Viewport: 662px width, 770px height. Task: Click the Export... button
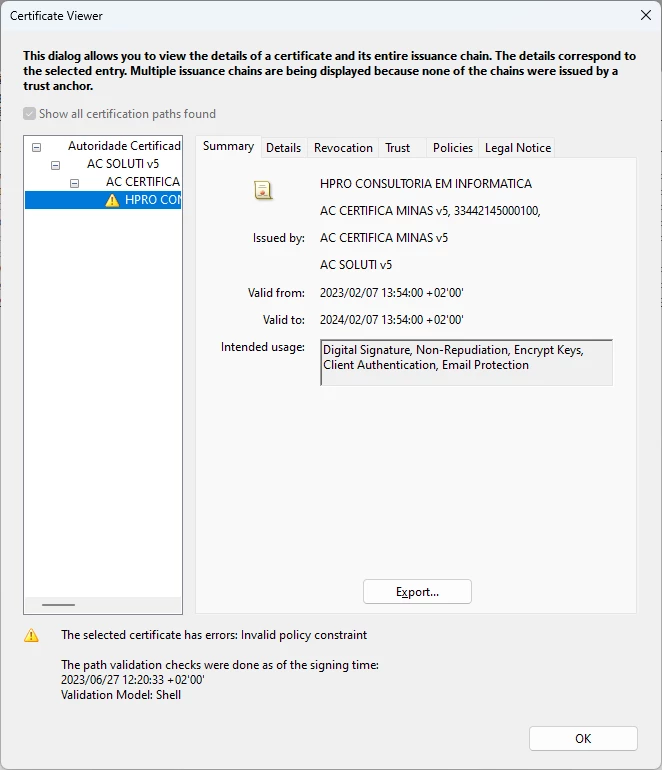click(x=417, y=592)
